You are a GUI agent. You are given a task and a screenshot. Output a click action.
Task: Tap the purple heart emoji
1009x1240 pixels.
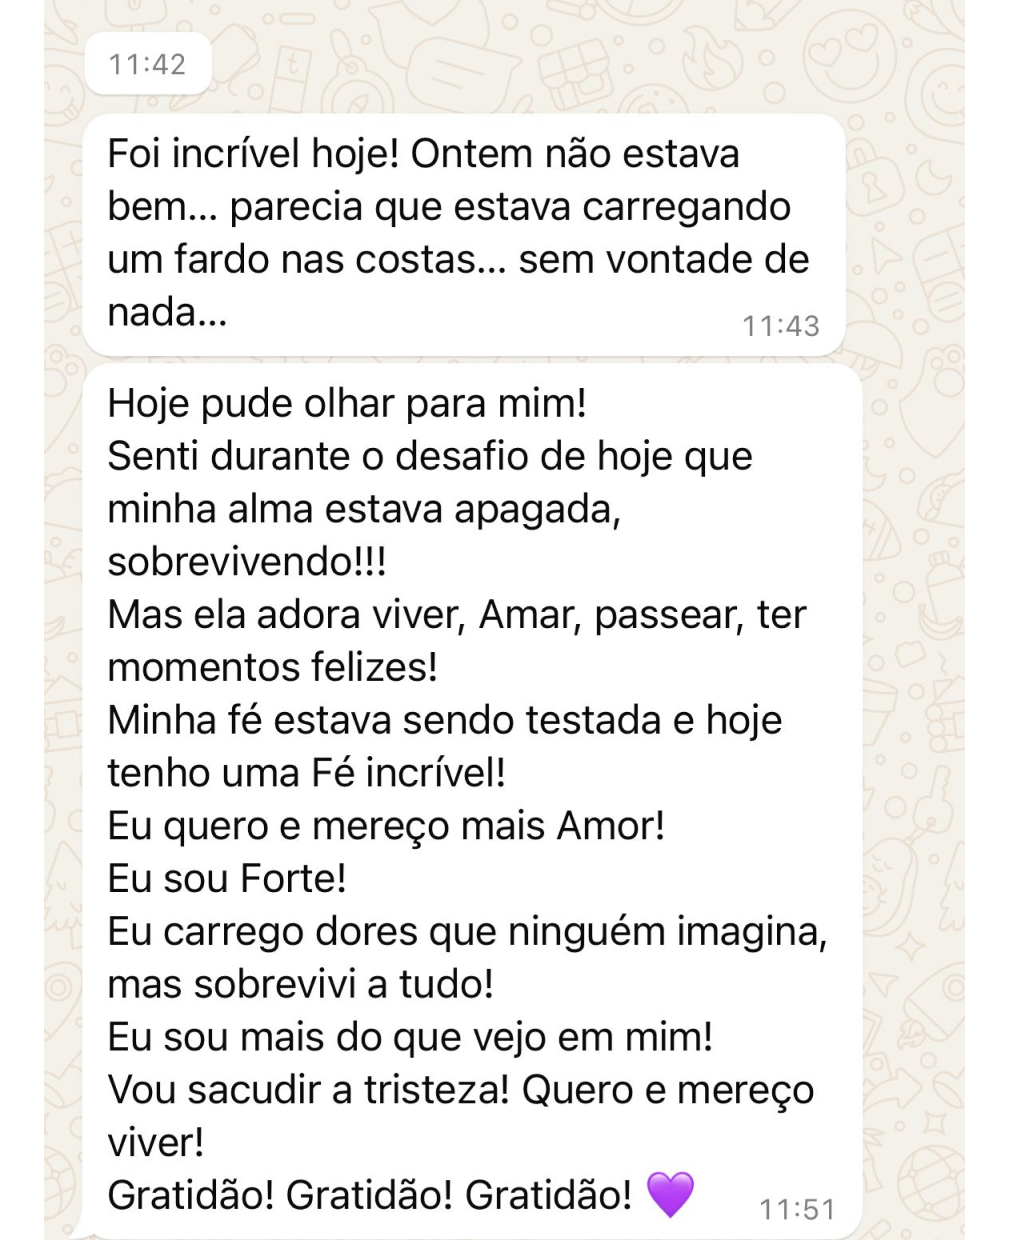pyautogui.click(x=670, y=1195)
